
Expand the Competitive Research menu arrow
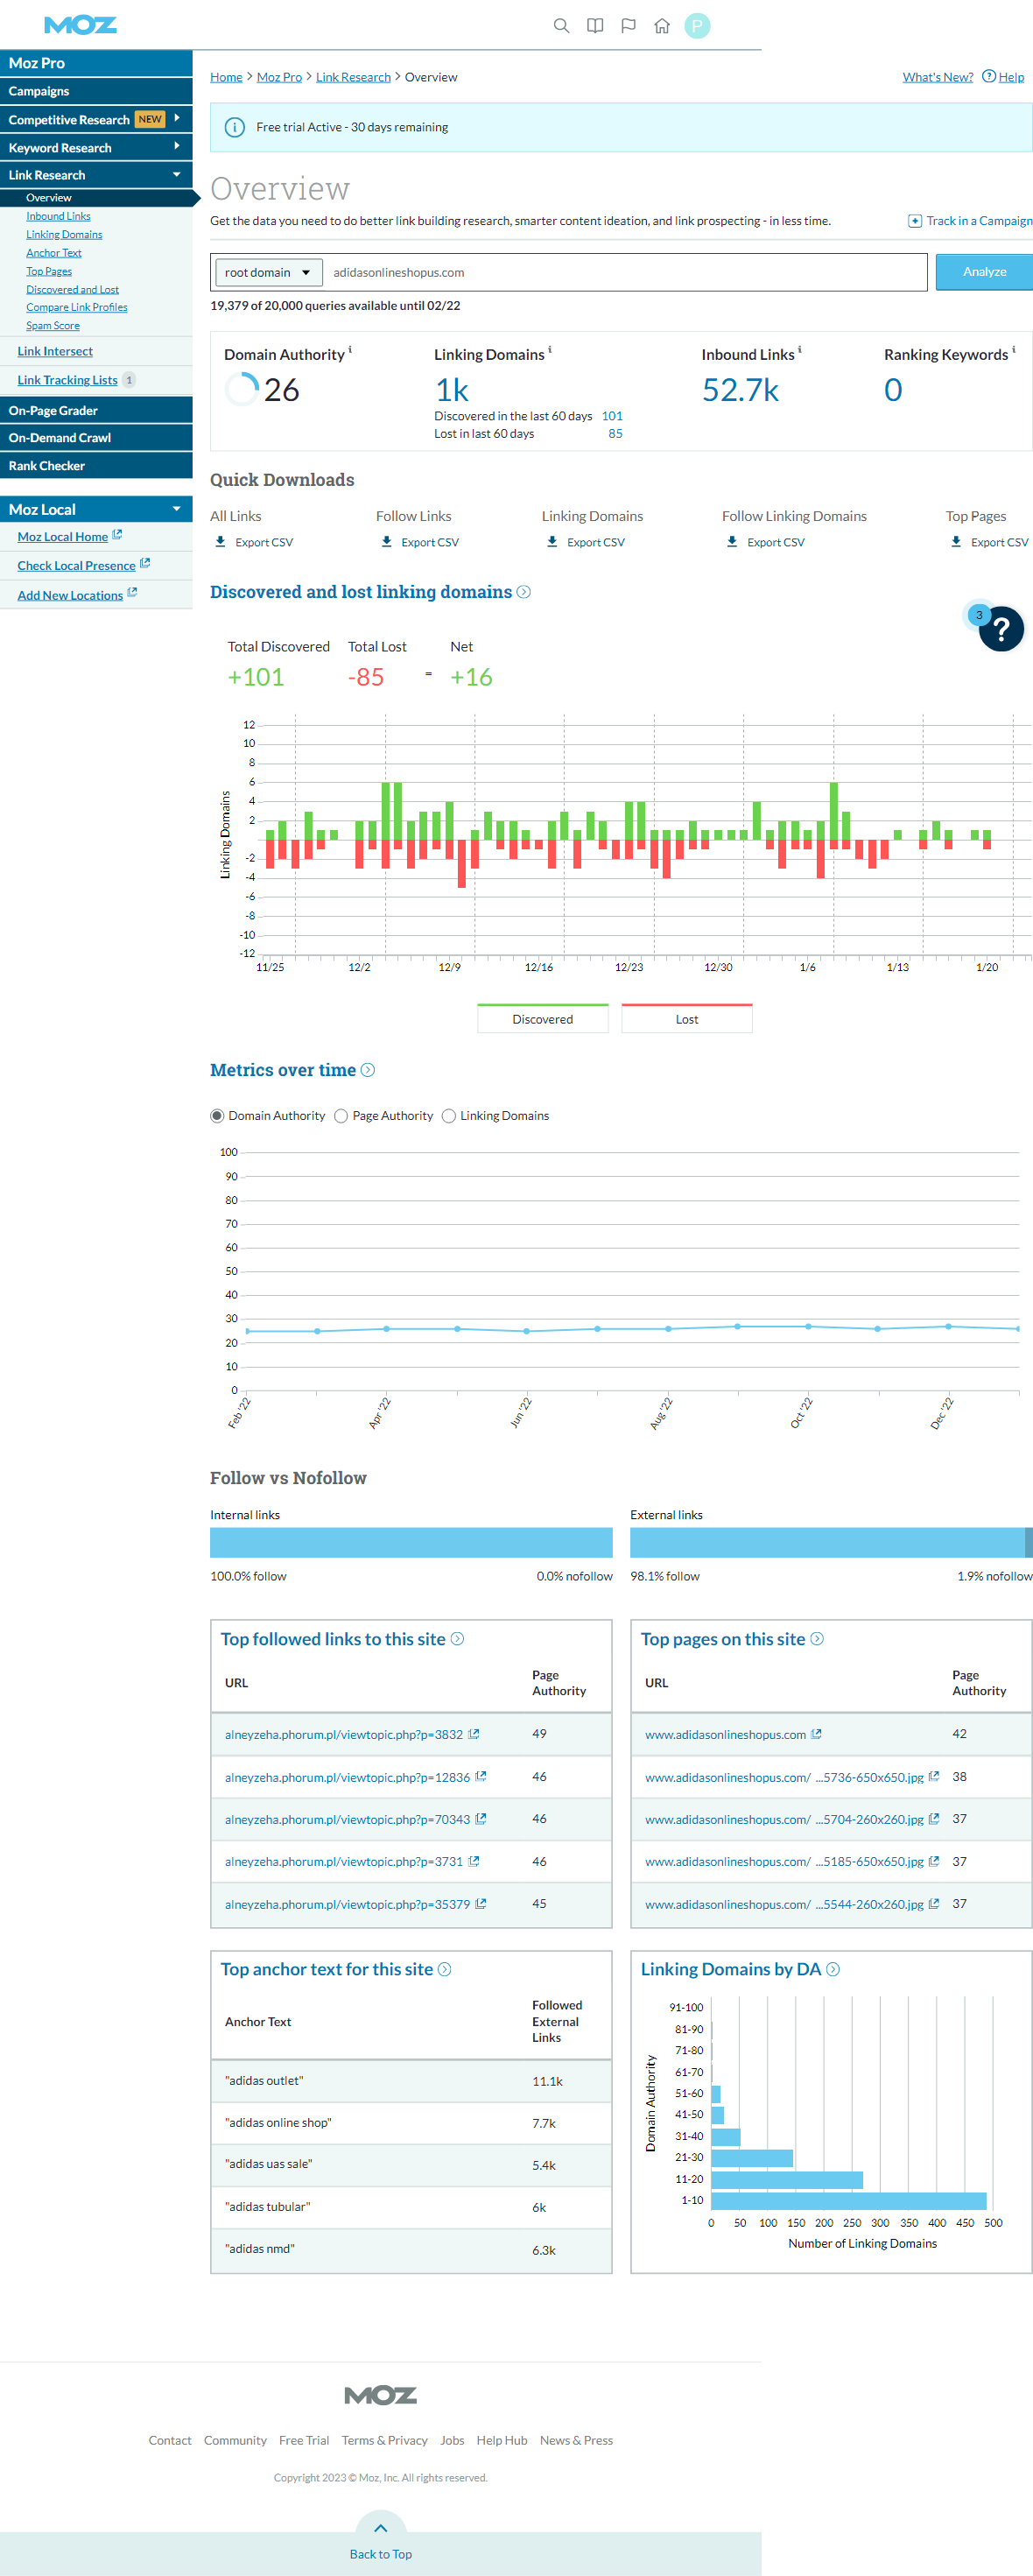click(x=177, y=118)
